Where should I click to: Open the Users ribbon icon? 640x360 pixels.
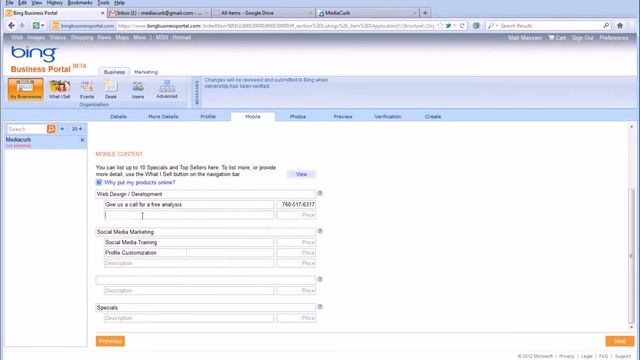pos(138,90)
